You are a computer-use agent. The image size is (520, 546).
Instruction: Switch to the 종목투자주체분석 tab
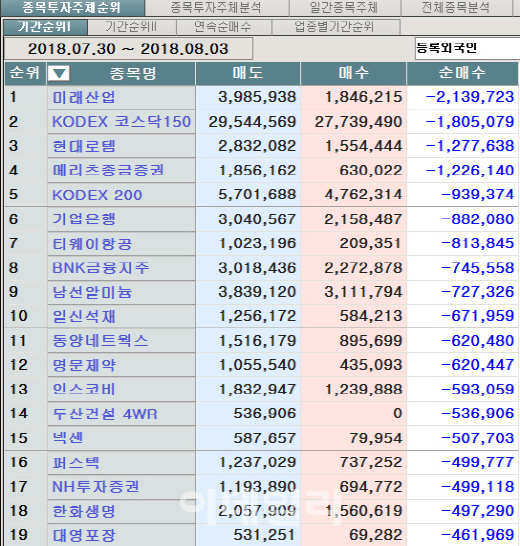point(217,8)
